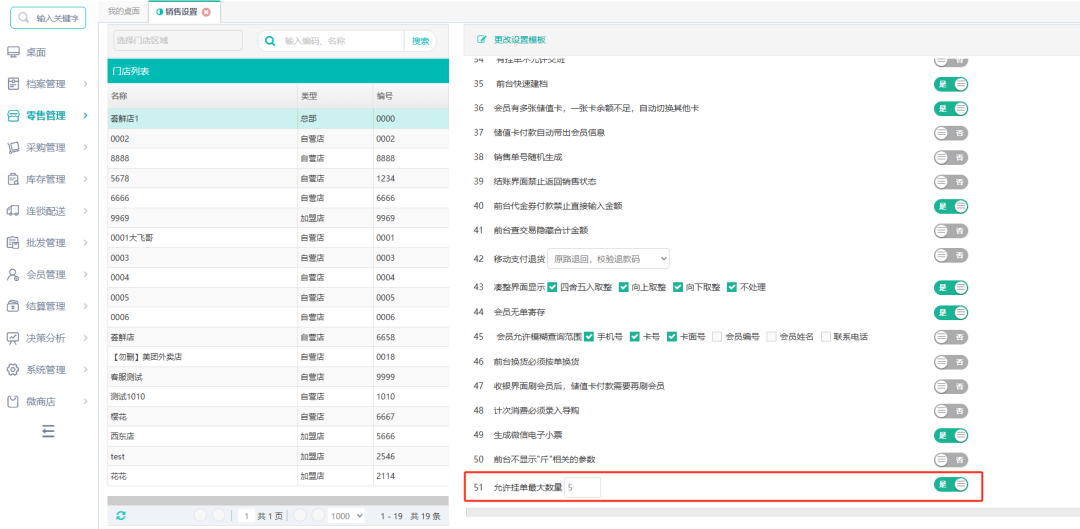This screenshot has height=529, width=1080.
Task: Open the 批发管理 menu item
Action: (x=45, y=242)
